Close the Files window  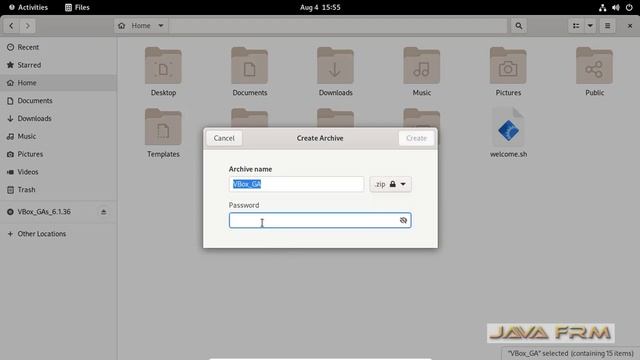630,26
